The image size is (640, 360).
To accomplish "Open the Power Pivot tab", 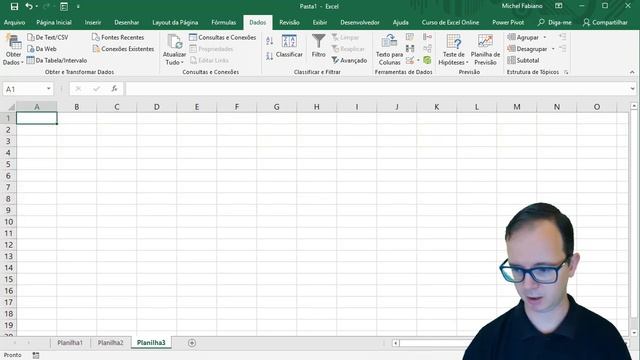I will [508, 22].
